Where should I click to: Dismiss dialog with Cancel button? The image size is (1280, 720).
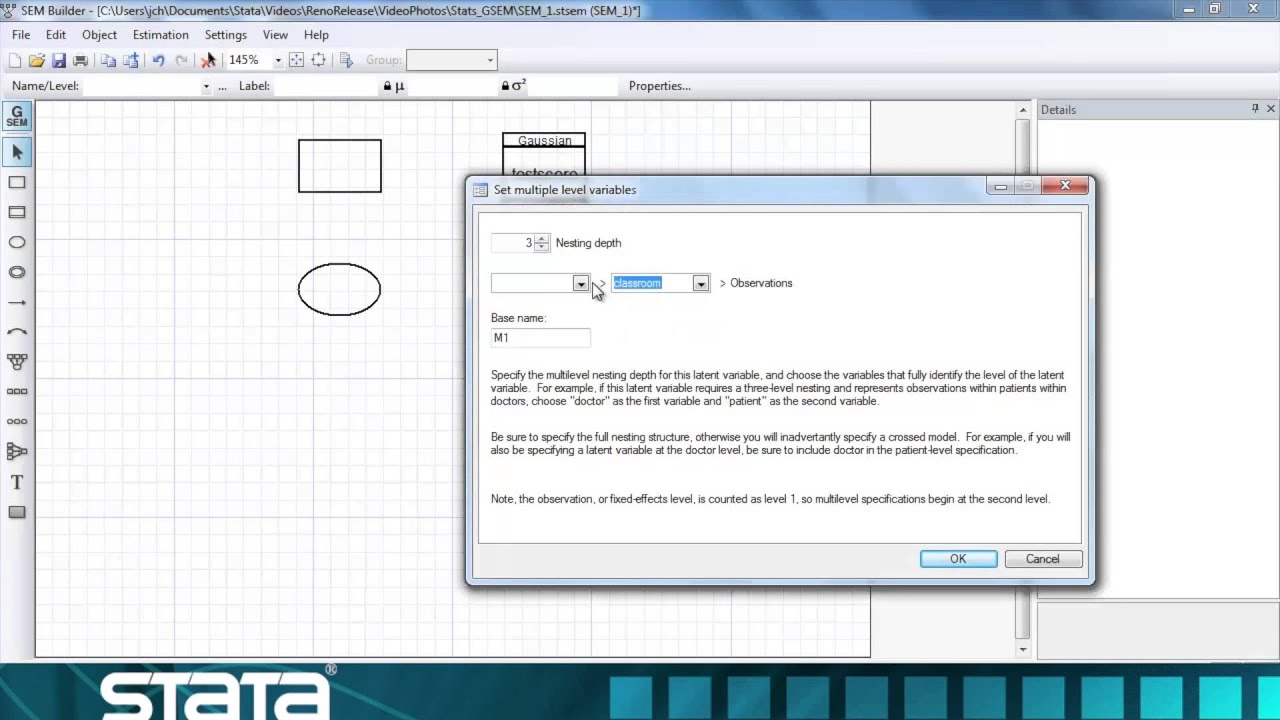point(1042,559)
